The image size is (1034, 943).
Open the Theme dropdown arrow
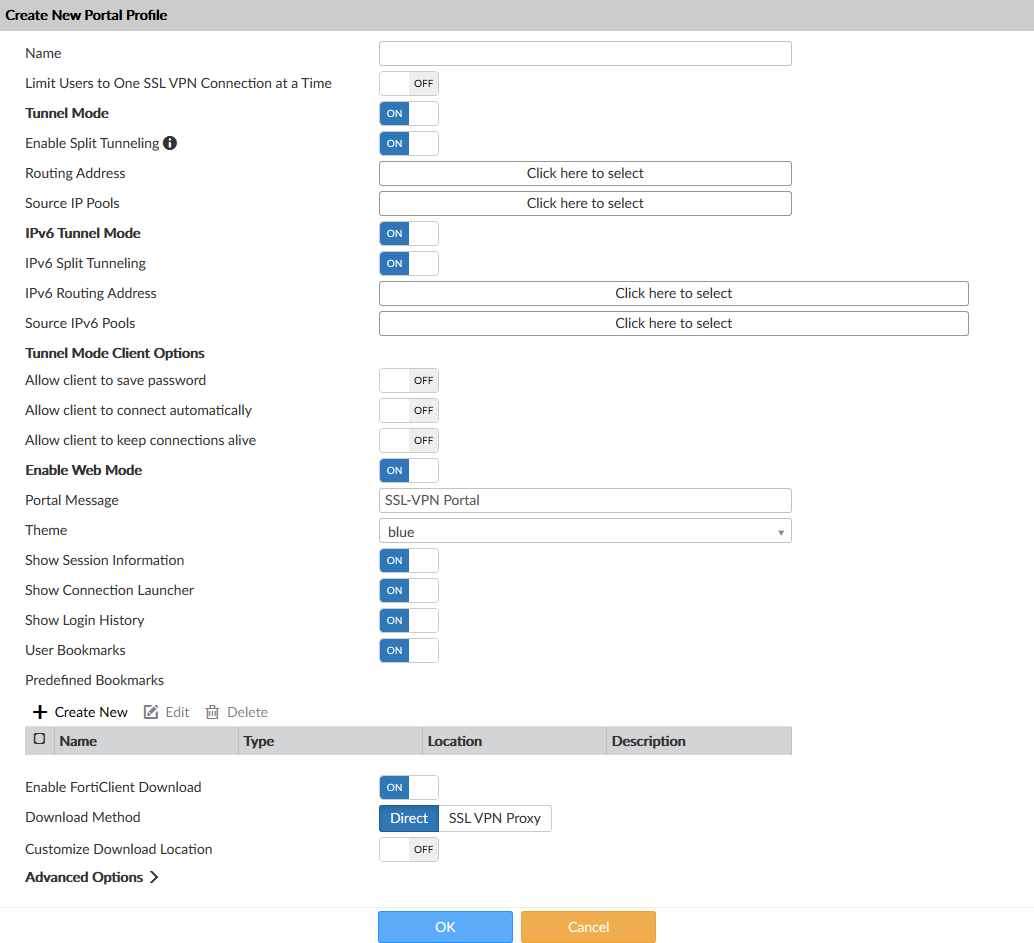coord(780,531)
